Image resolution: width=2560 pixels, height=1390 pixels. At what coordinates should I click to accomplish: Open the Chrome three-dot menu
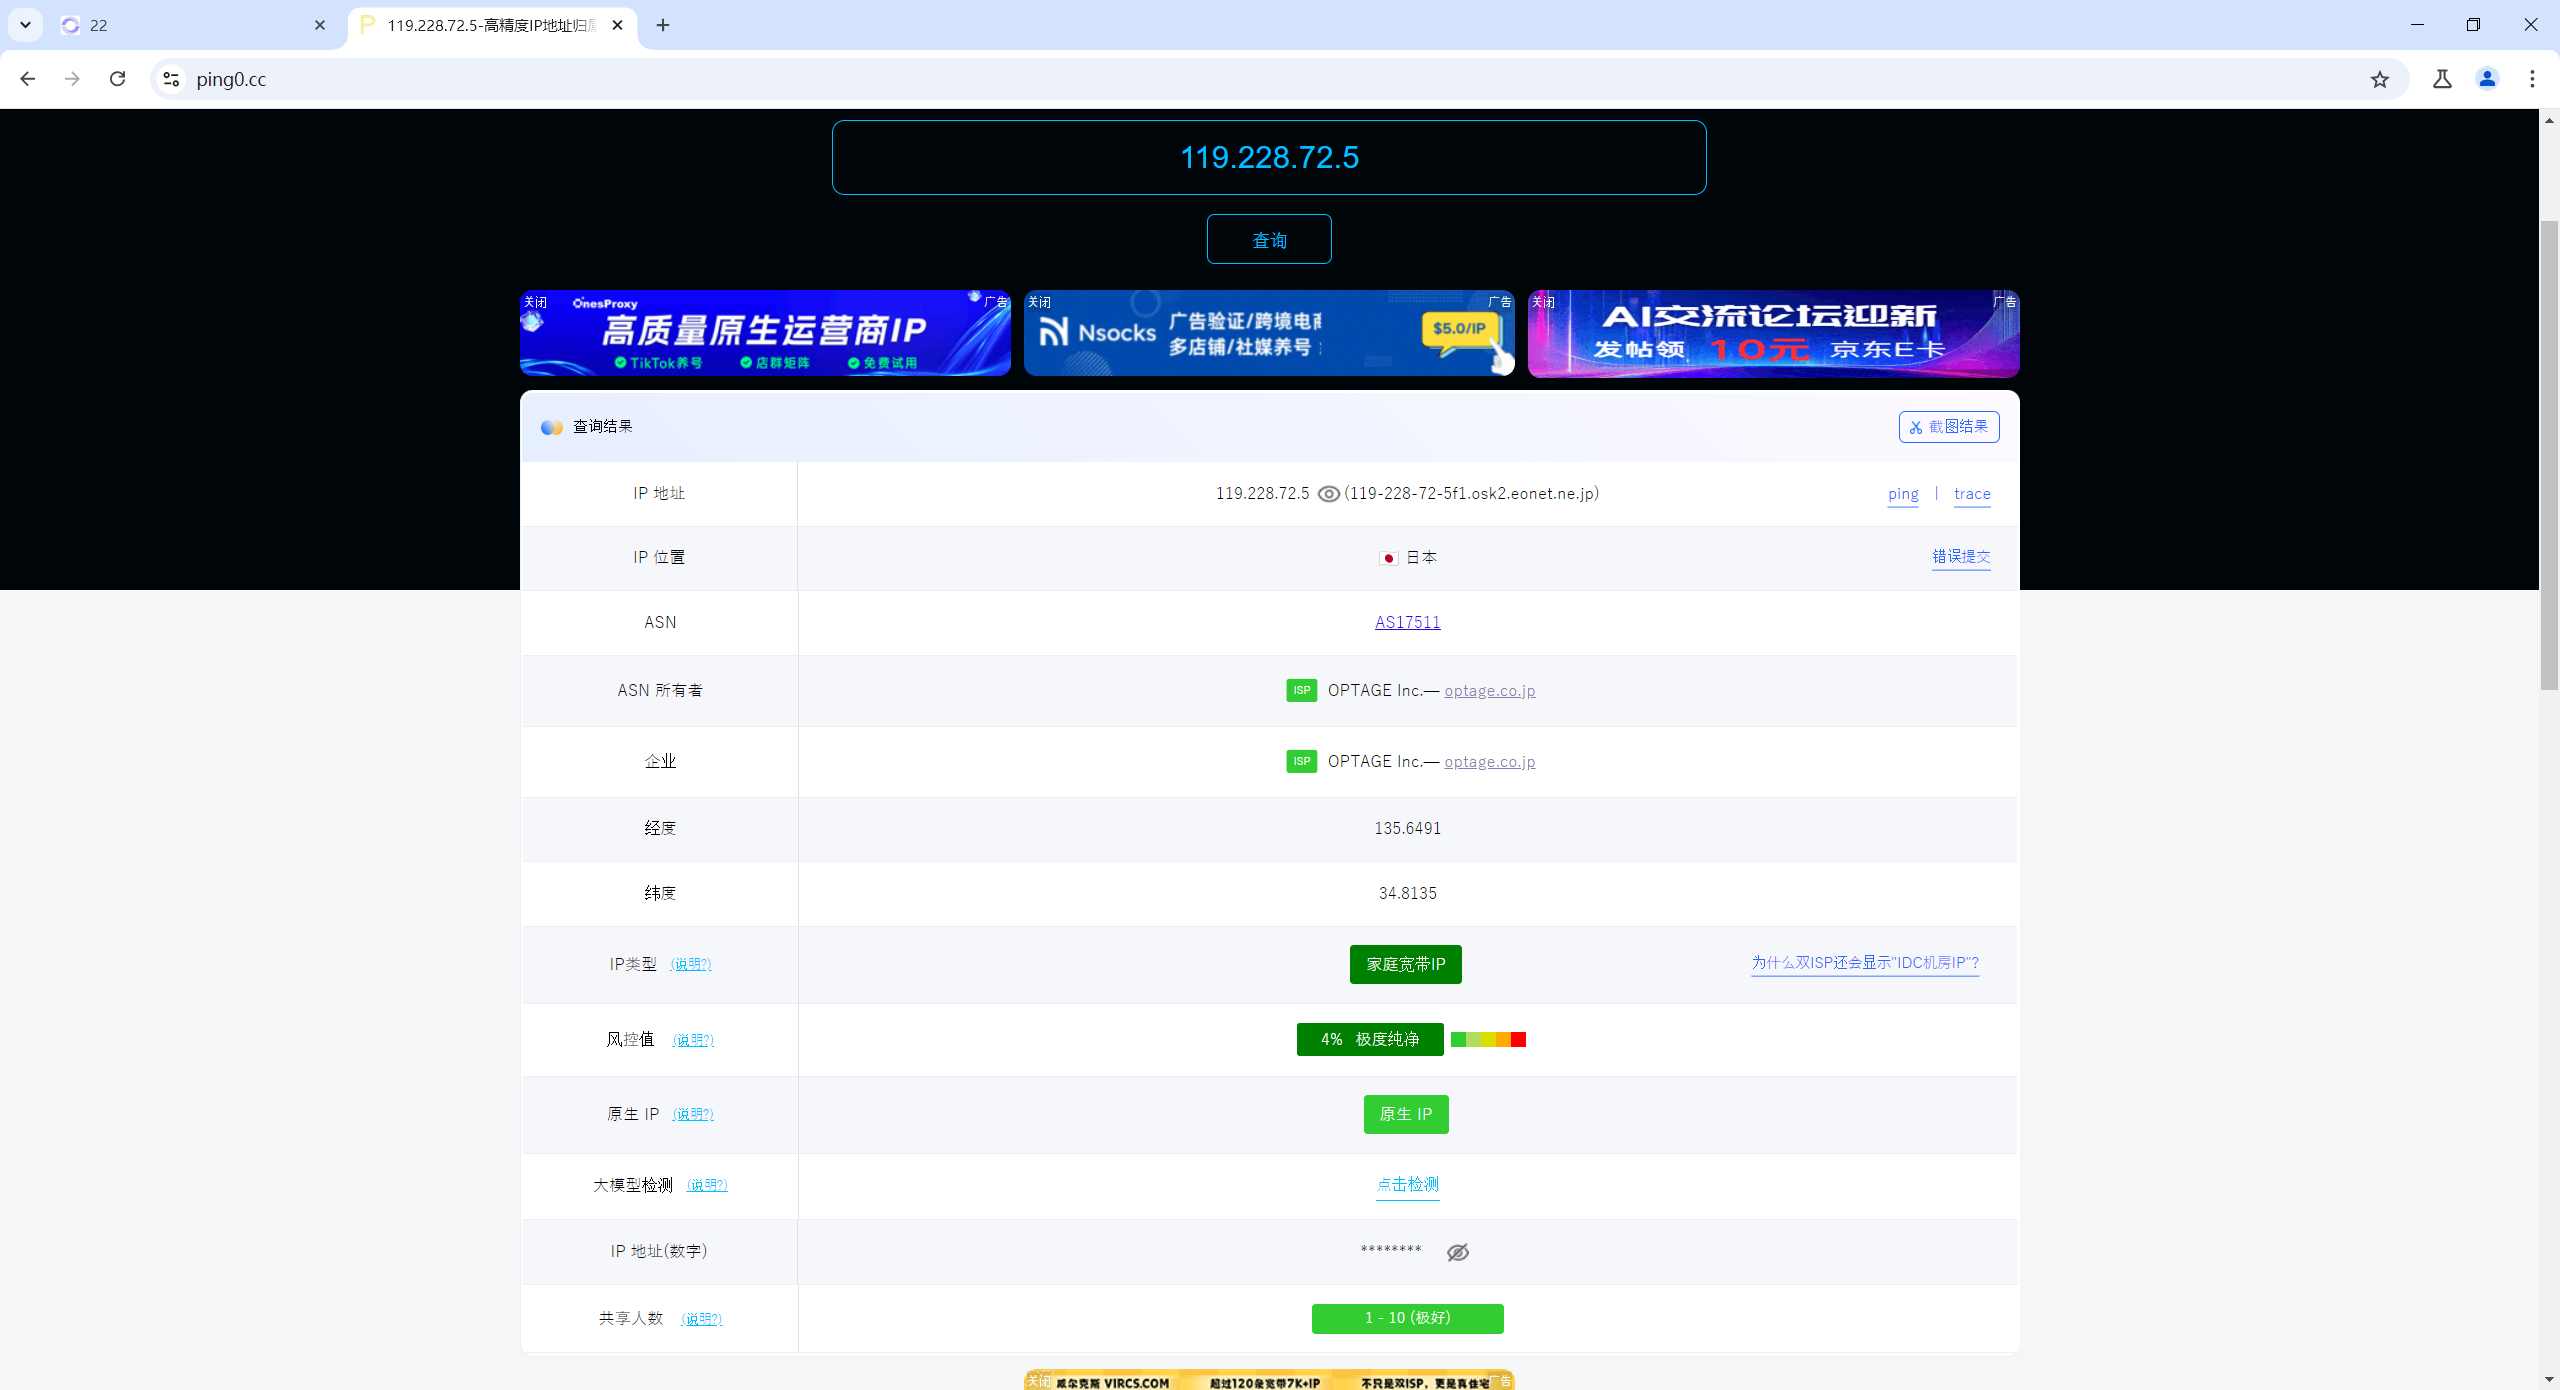point(2532,80)
